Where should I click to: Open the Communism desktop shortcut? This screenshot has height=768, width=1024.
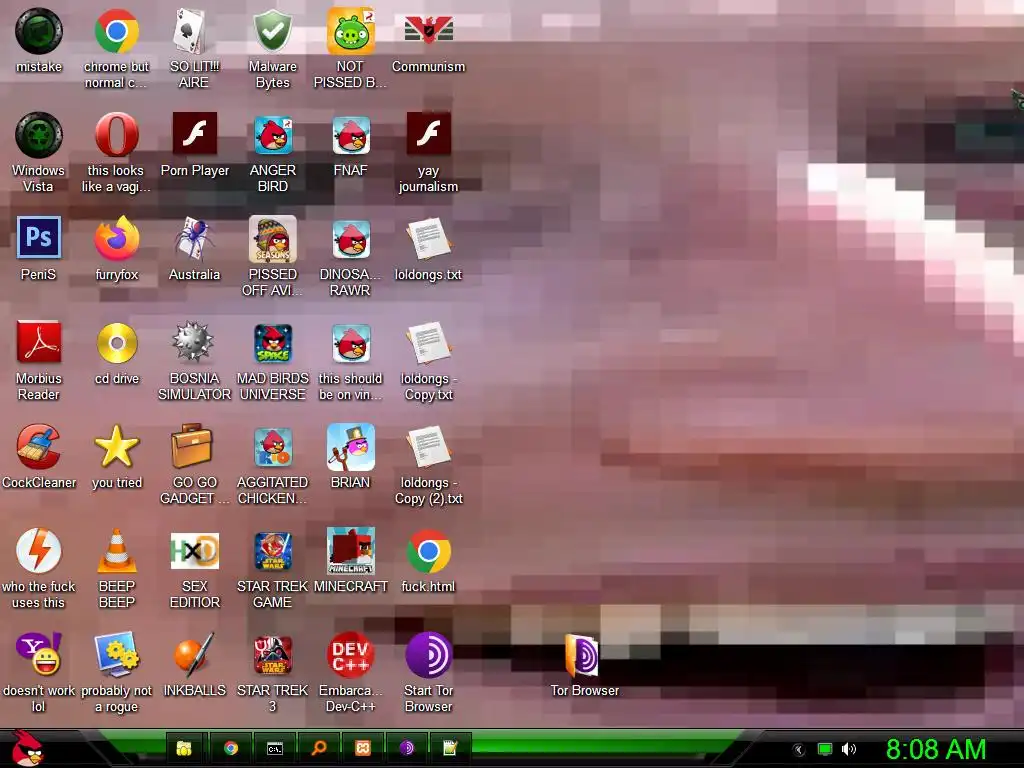tap(428, 31)
